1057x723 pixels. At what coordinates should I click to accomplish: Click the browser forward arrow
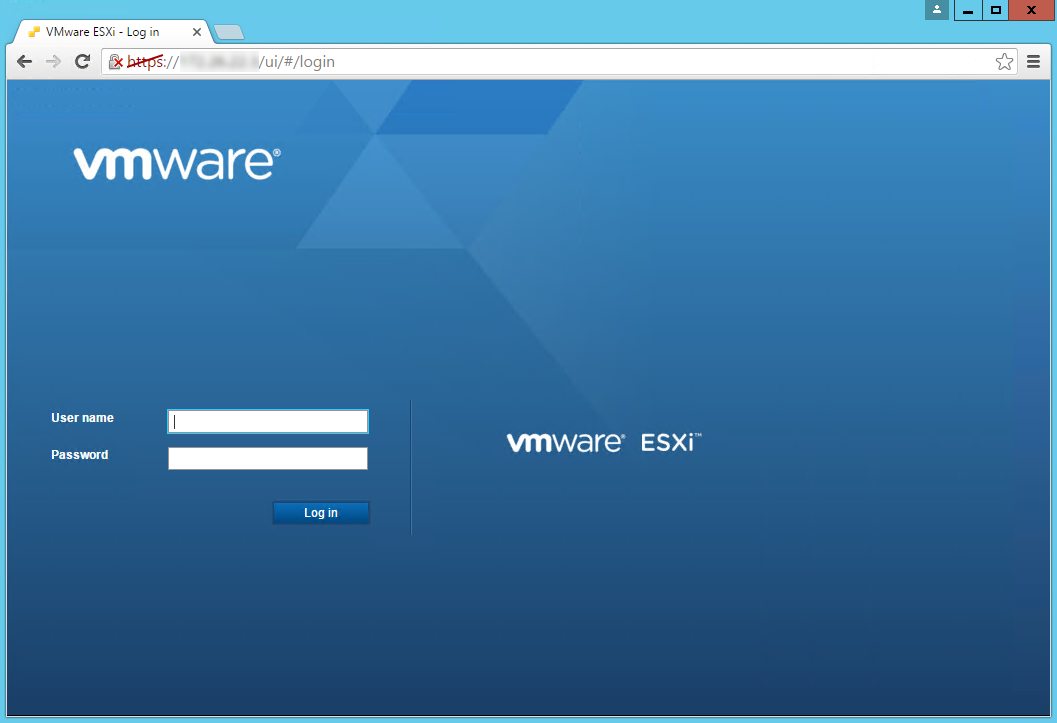click(x=54, y=62)
